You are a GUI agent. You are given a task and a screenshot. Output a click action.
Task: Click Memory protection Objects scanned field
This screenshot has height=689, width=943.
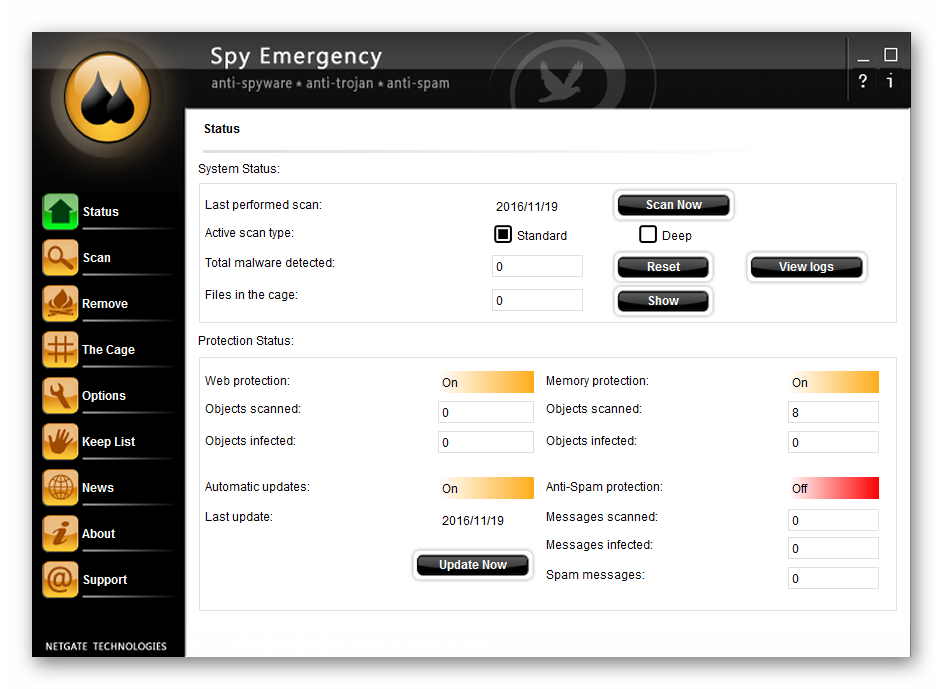(x=833, y=412)
